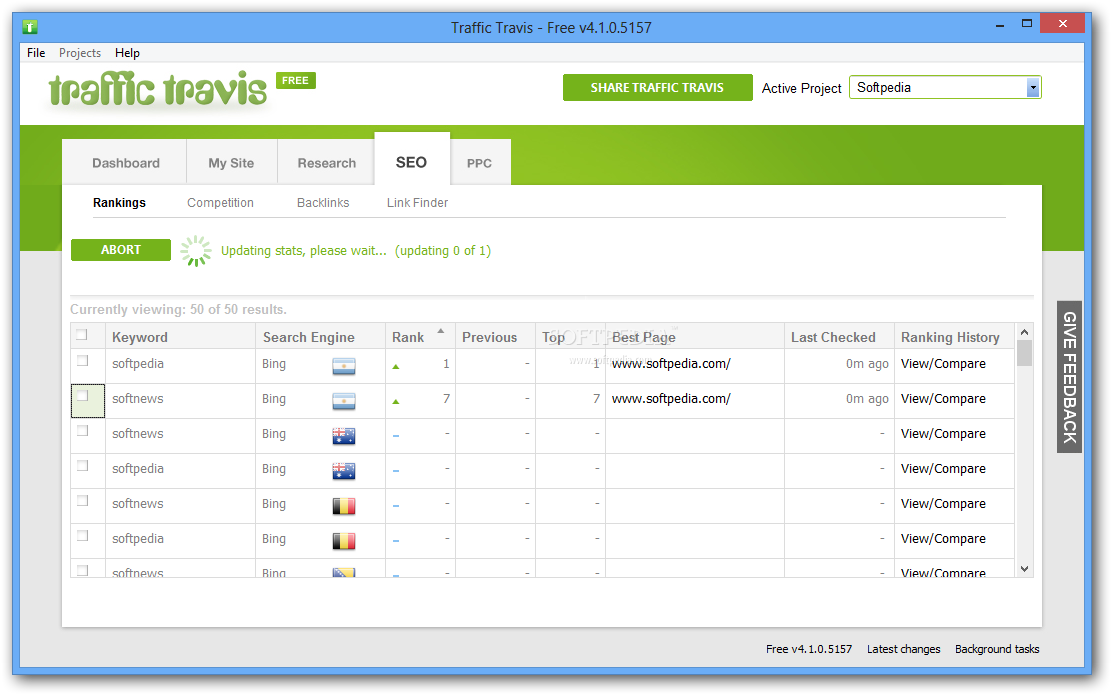Image resolution: width=1112 pixels, height=695 pixels.
Task: Click the updating stats spinner icon
Action: (196, 251)
